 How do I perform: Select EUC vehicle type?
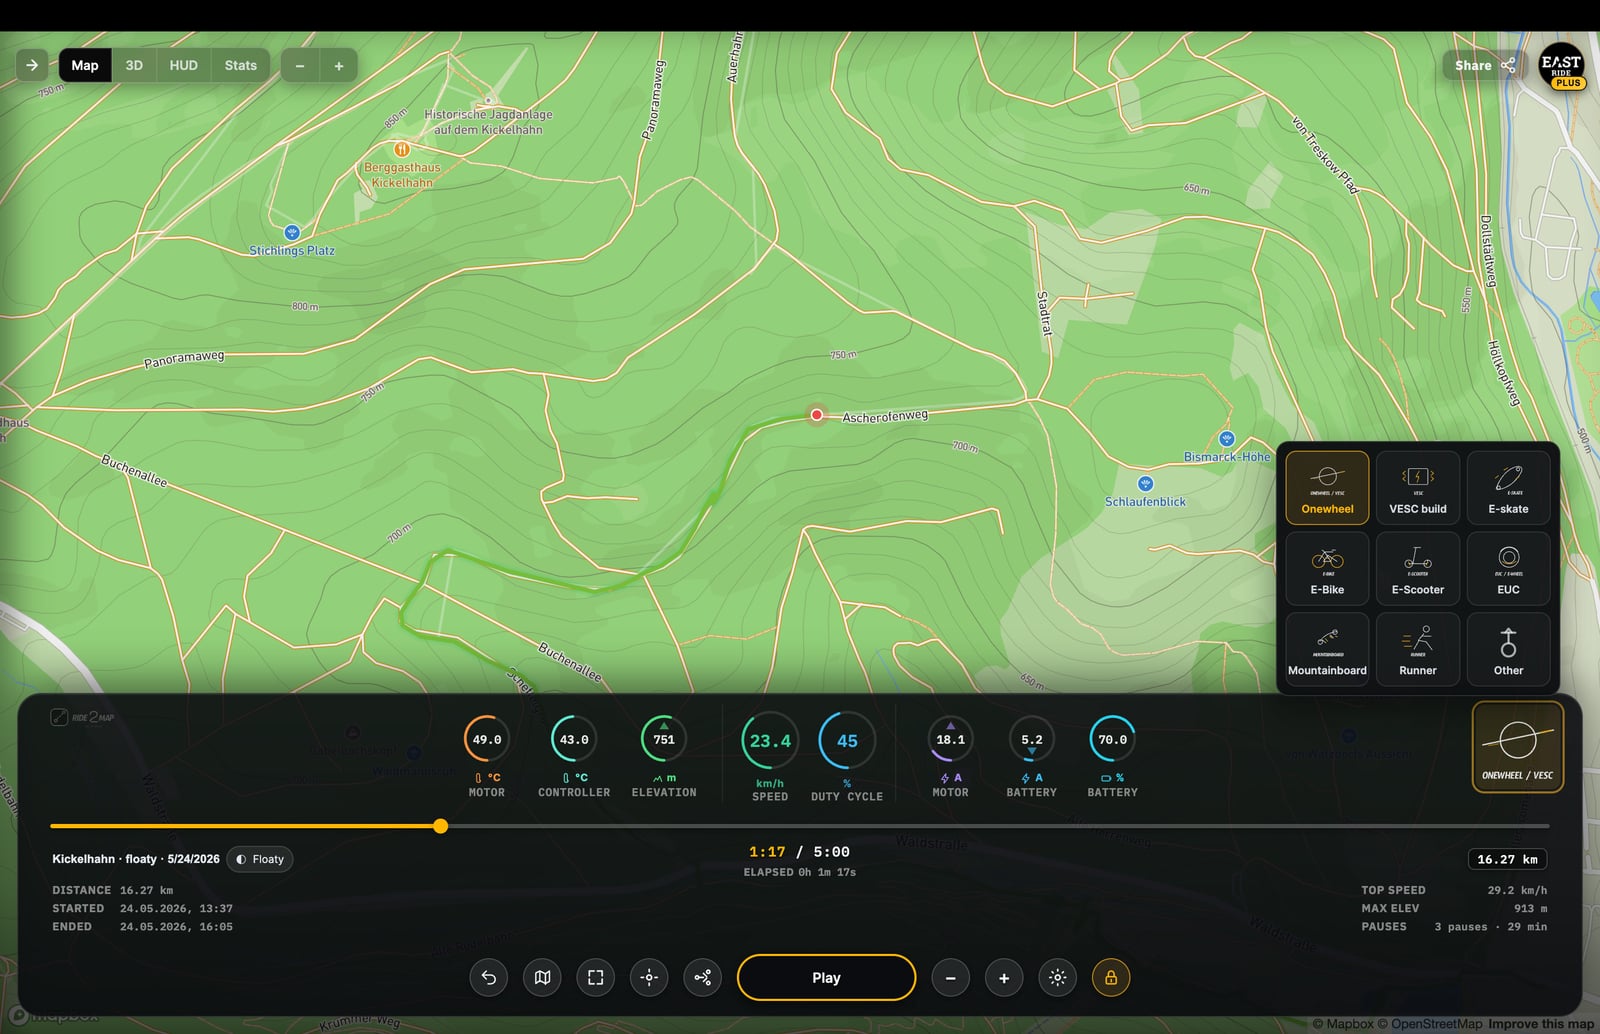[x=1508, y=569]
